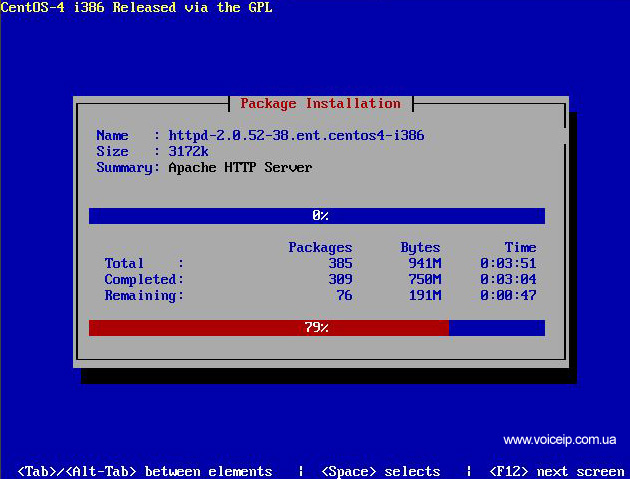Image resolution: width=630 pixels, height=479 pixels.
Task: Click total time value 0:03:51
Action: point(508,263)
